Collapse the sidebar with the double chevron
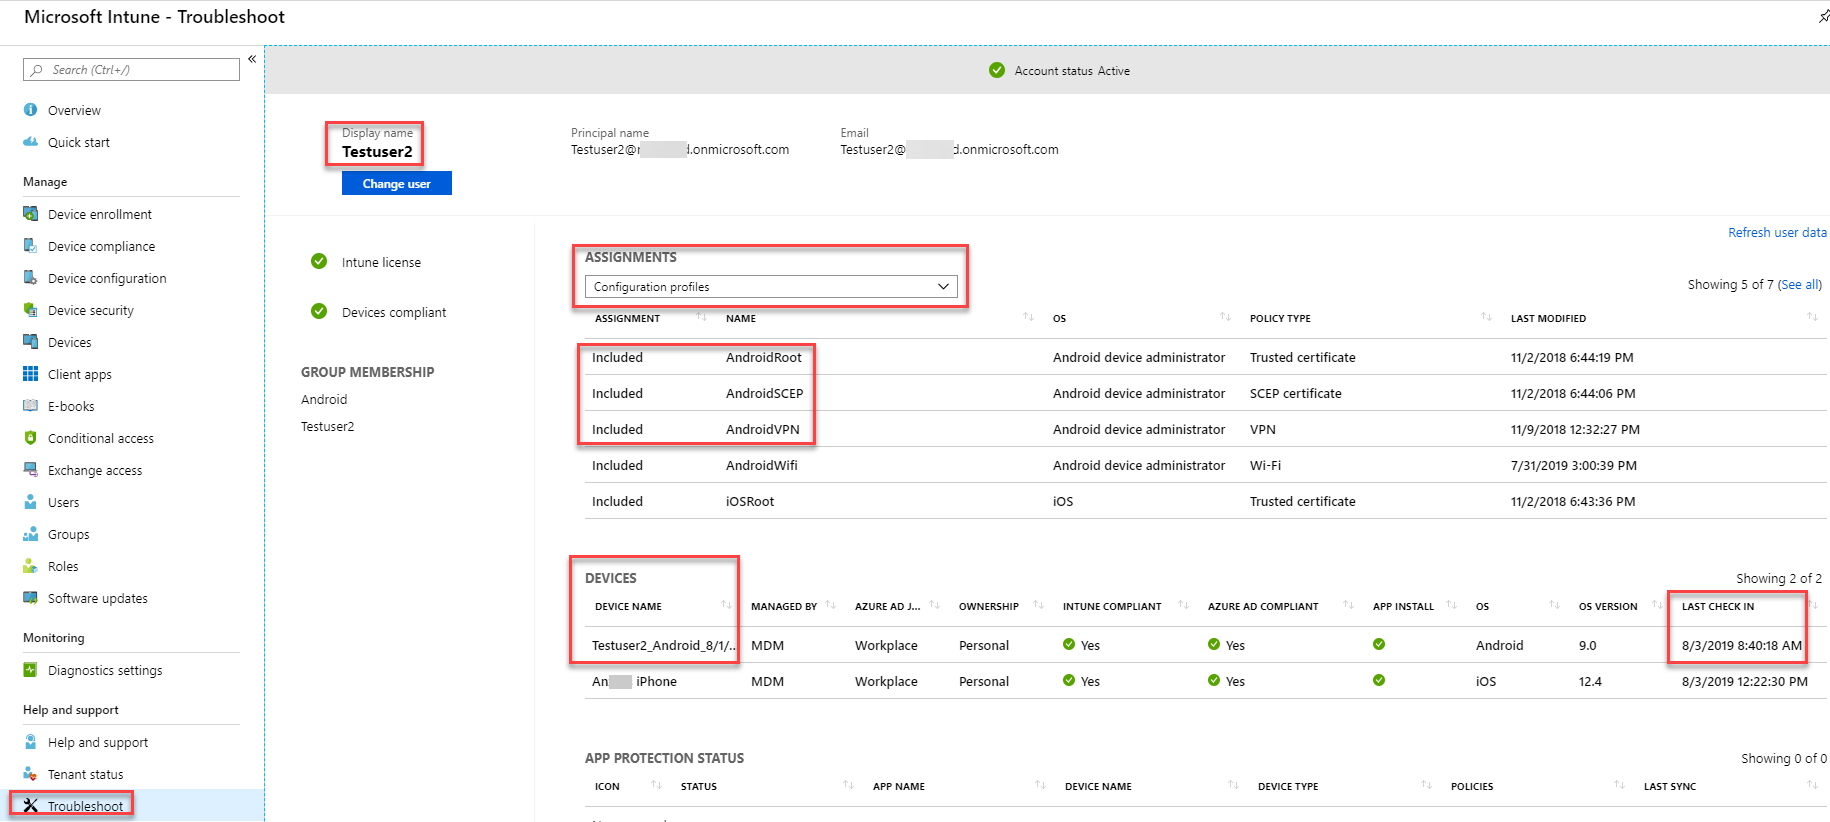 click(252, 59)
